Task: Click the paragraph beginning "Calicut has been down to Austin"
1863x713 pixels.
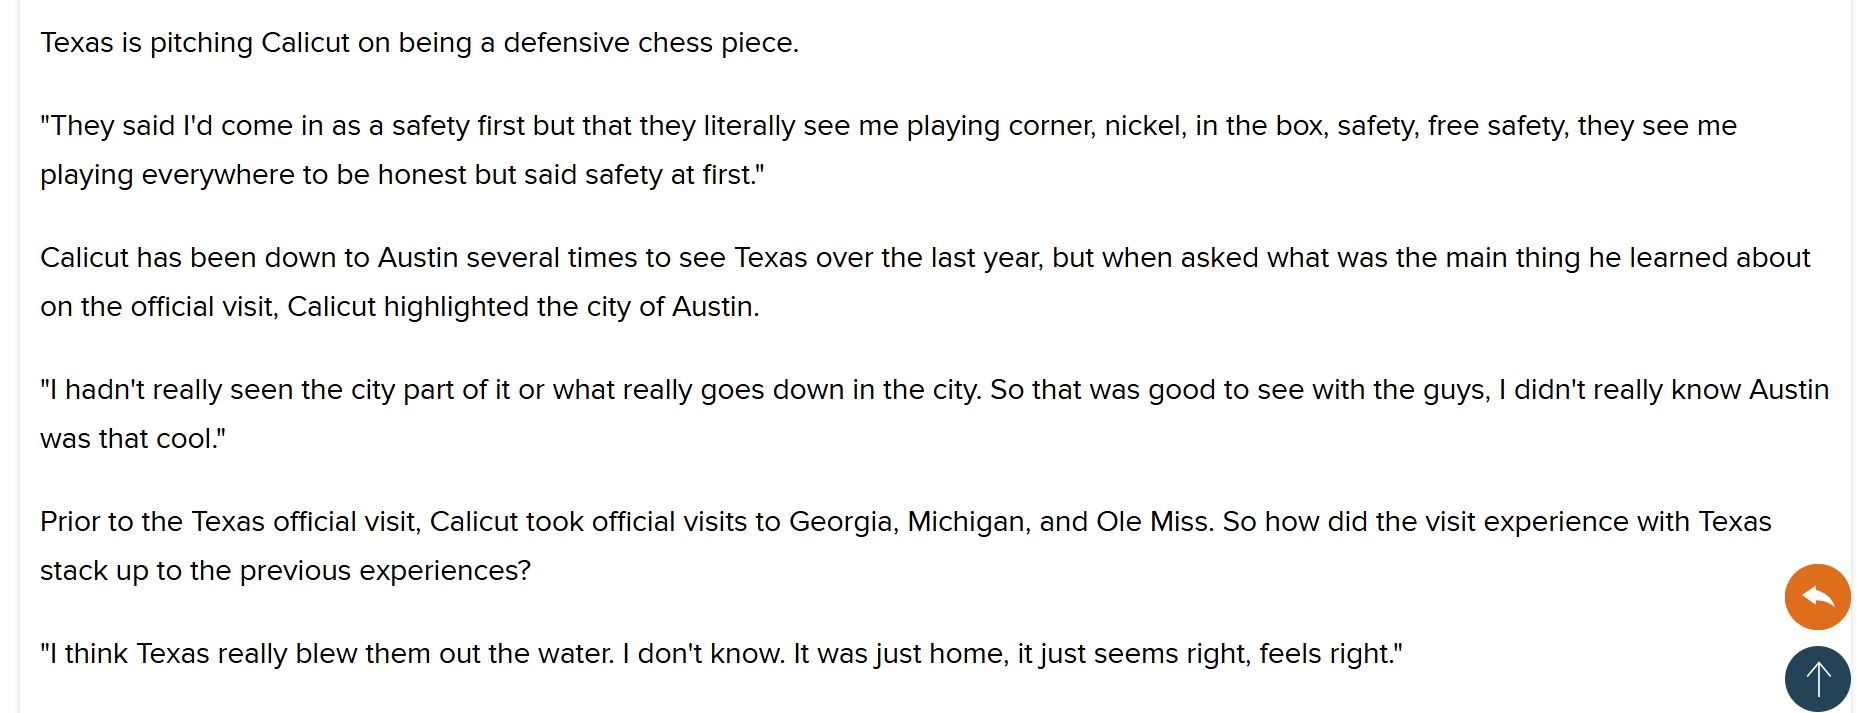Action: click(925, 282)
